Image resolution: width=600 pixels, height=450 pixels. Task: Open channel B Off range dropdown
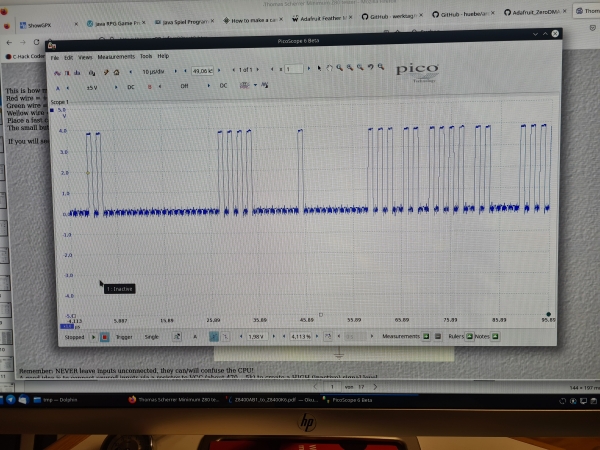click(x=183, y=86)
